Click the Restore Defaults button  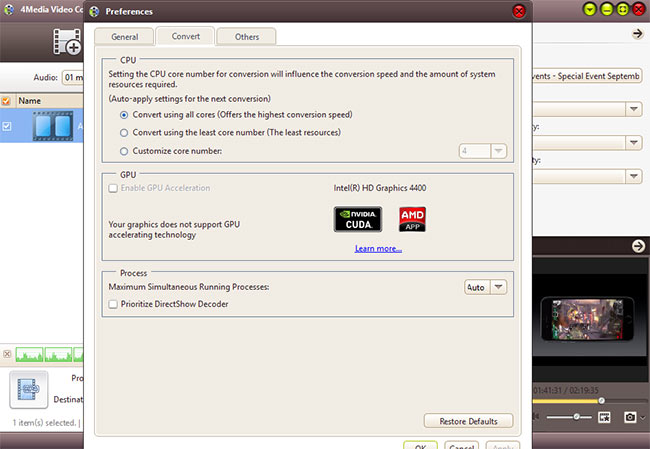468,421
